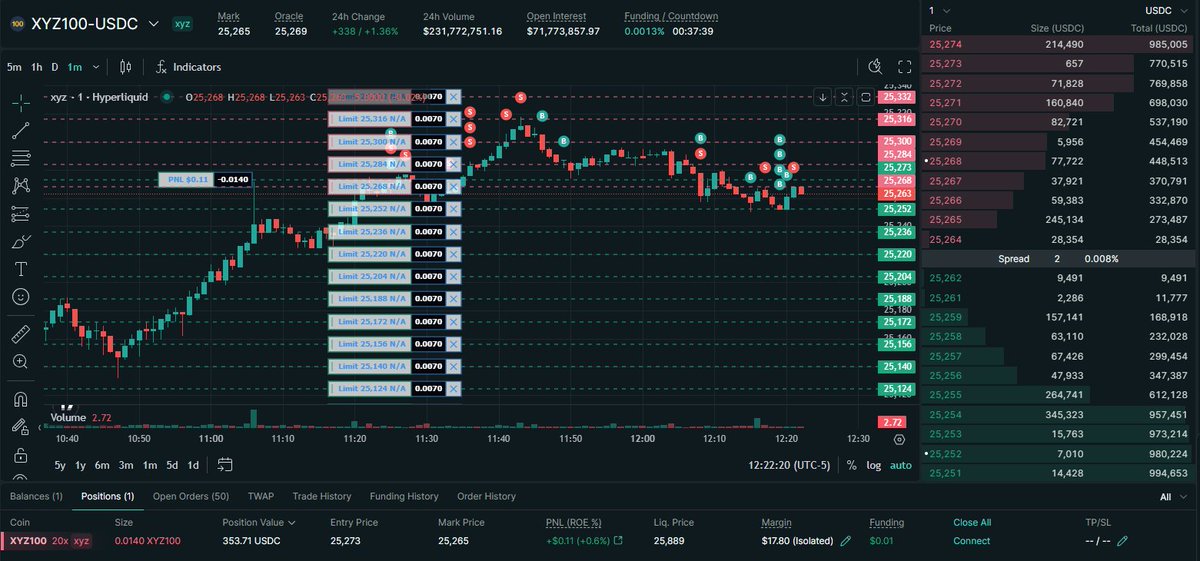This screenshot has height=561, width=1200.
Task: Edit the isolated margin pencil icon
Action: 846,541
